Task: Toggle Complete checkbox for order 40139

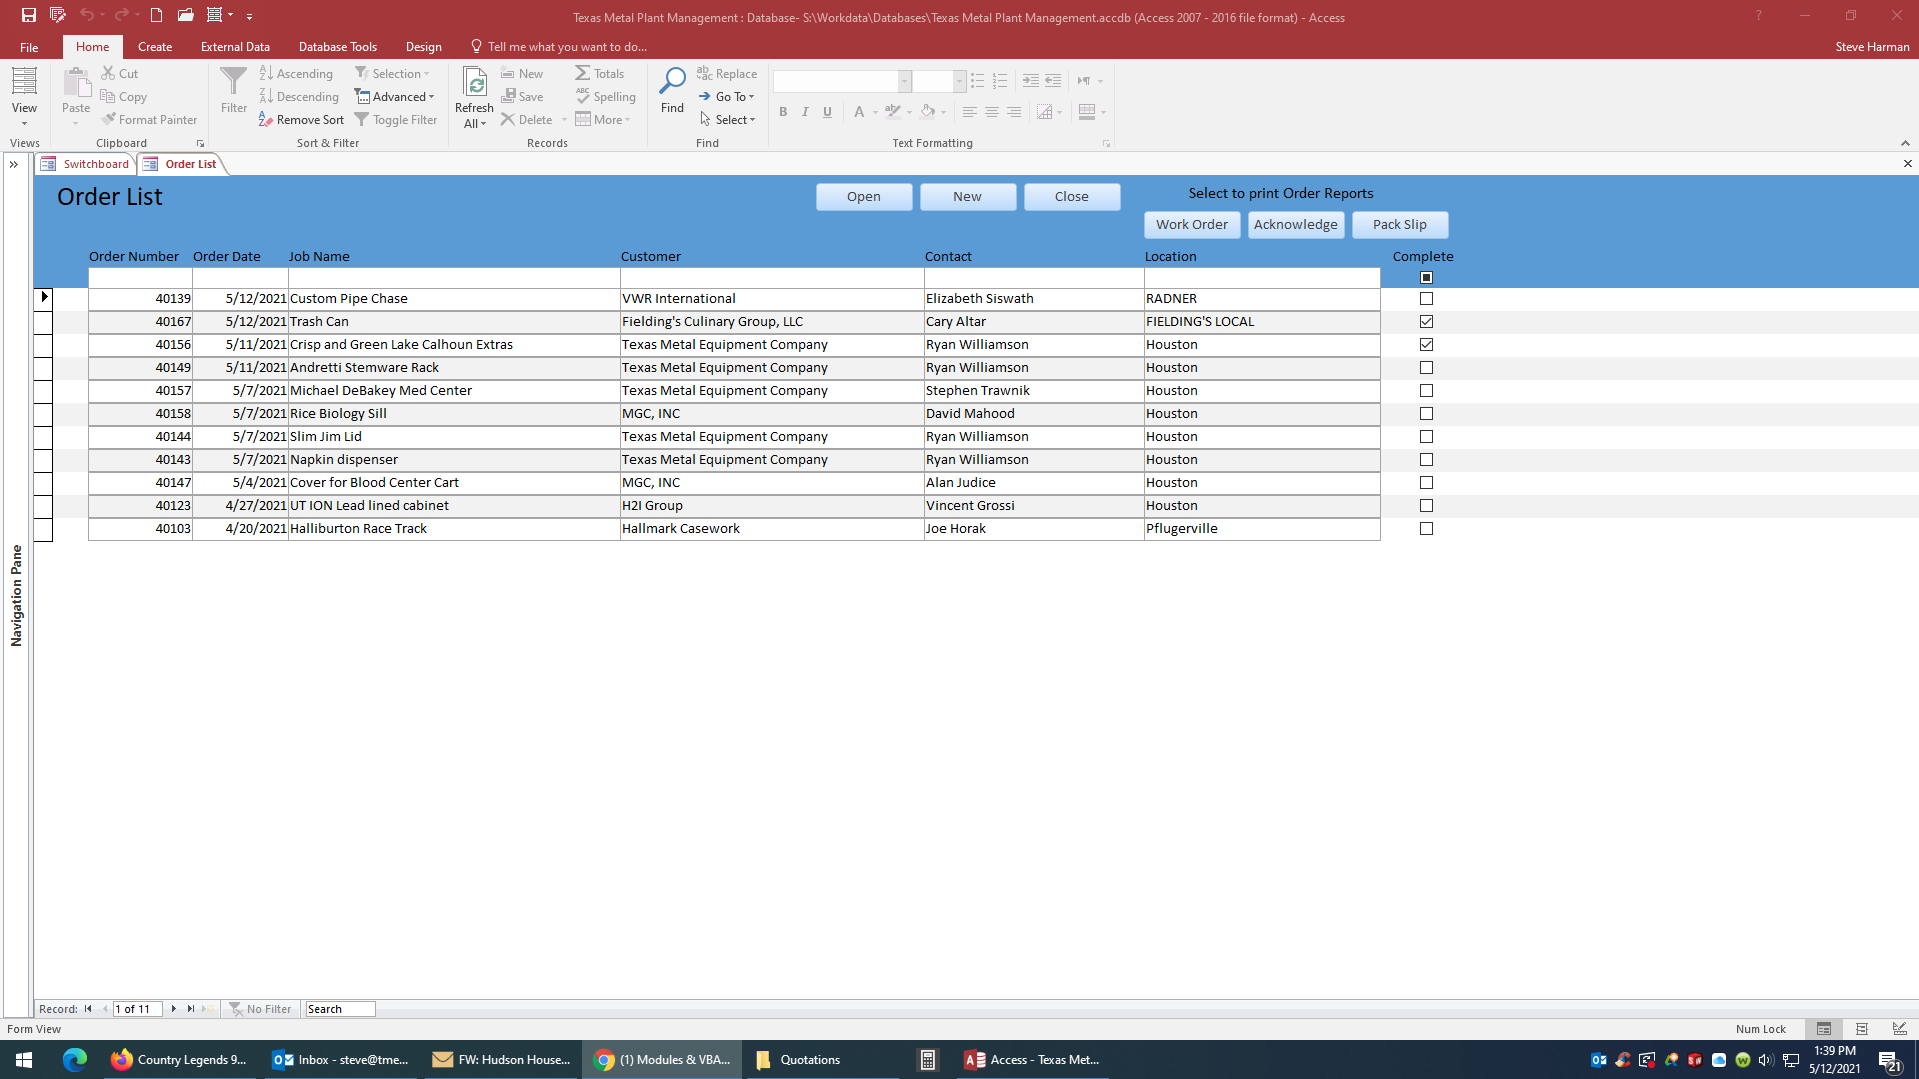Action: pyautogui.click(x=1426, y=299)
